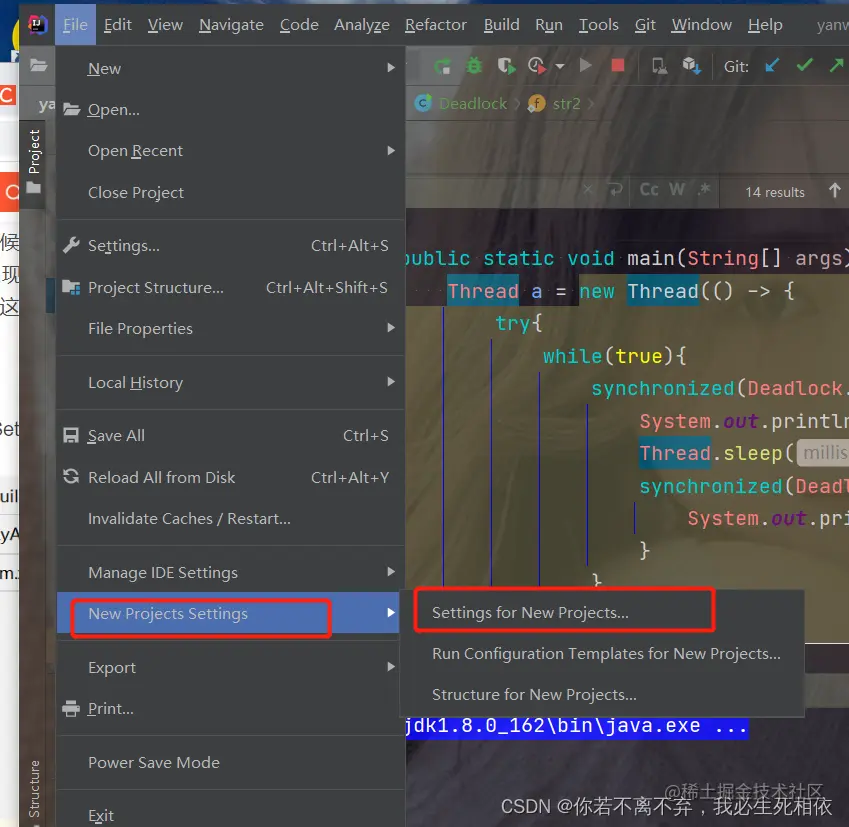Toggle Words W search option
Screen dimensions: 849x827
pos(677,190)
